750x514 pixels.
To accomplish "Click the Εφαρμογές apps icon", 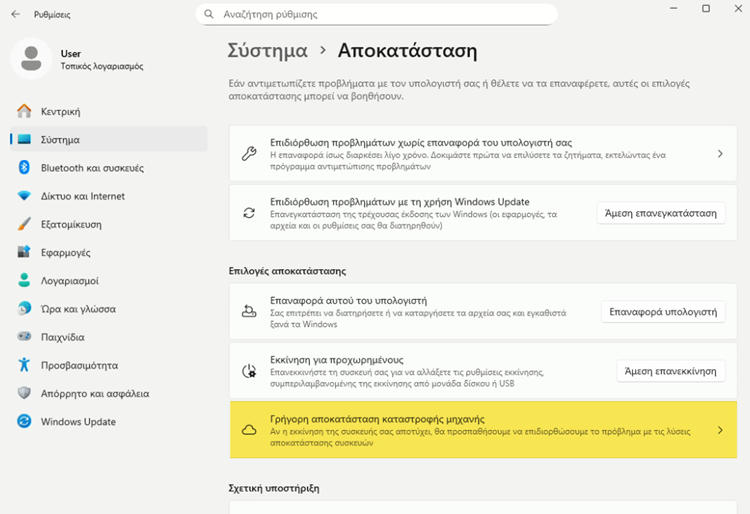I will pos(24,252).
